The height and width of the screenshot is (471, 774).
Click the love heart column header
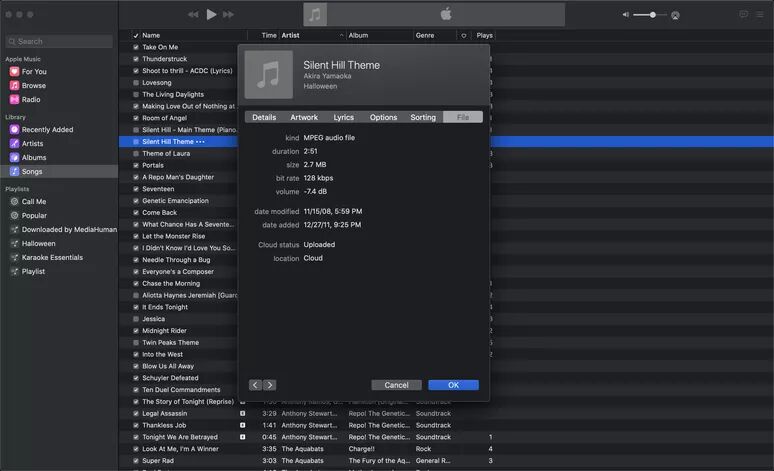464,36
